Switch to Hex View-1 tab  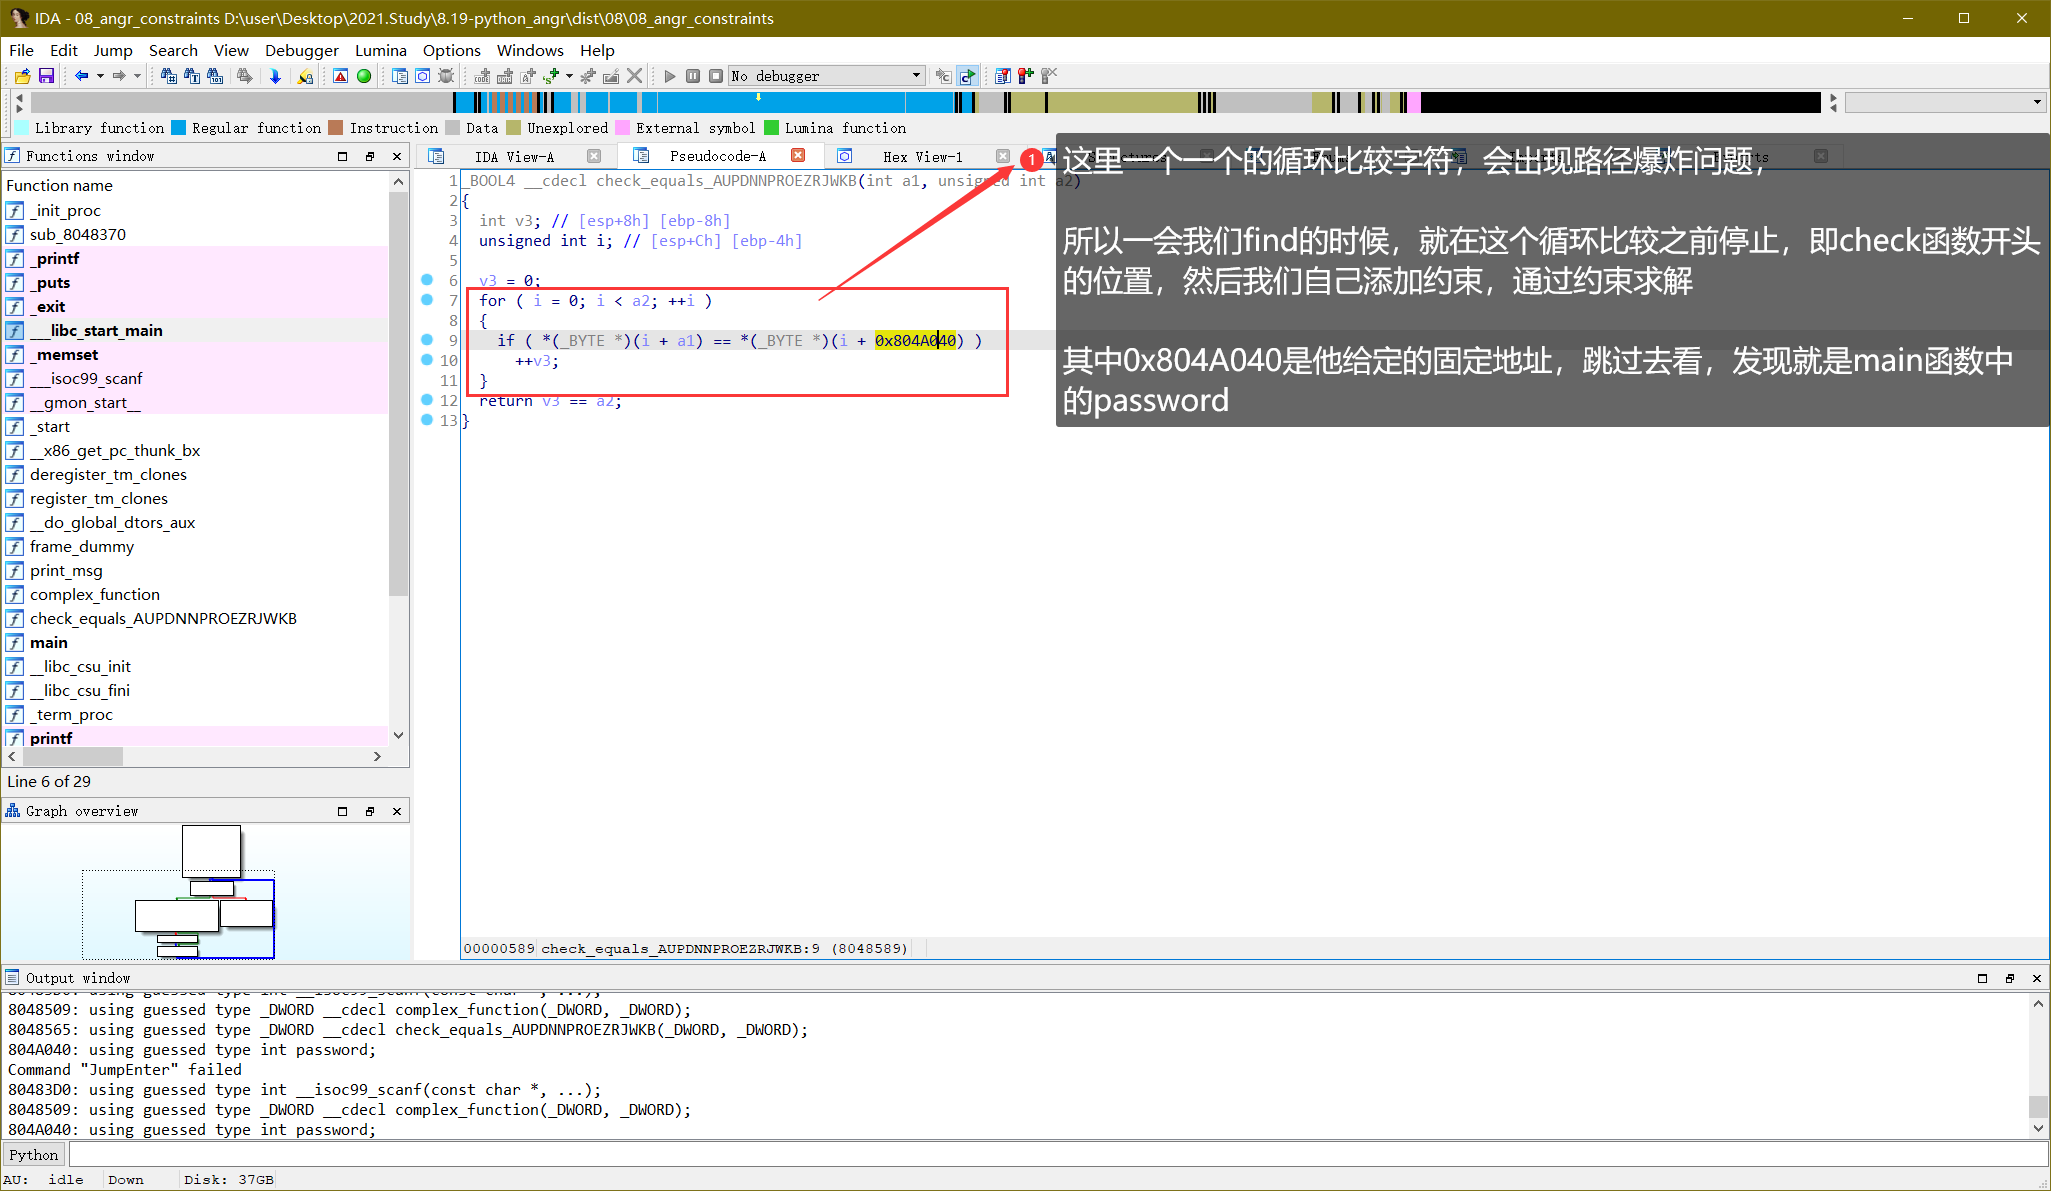pyautogui.click(x=921, y=156)
